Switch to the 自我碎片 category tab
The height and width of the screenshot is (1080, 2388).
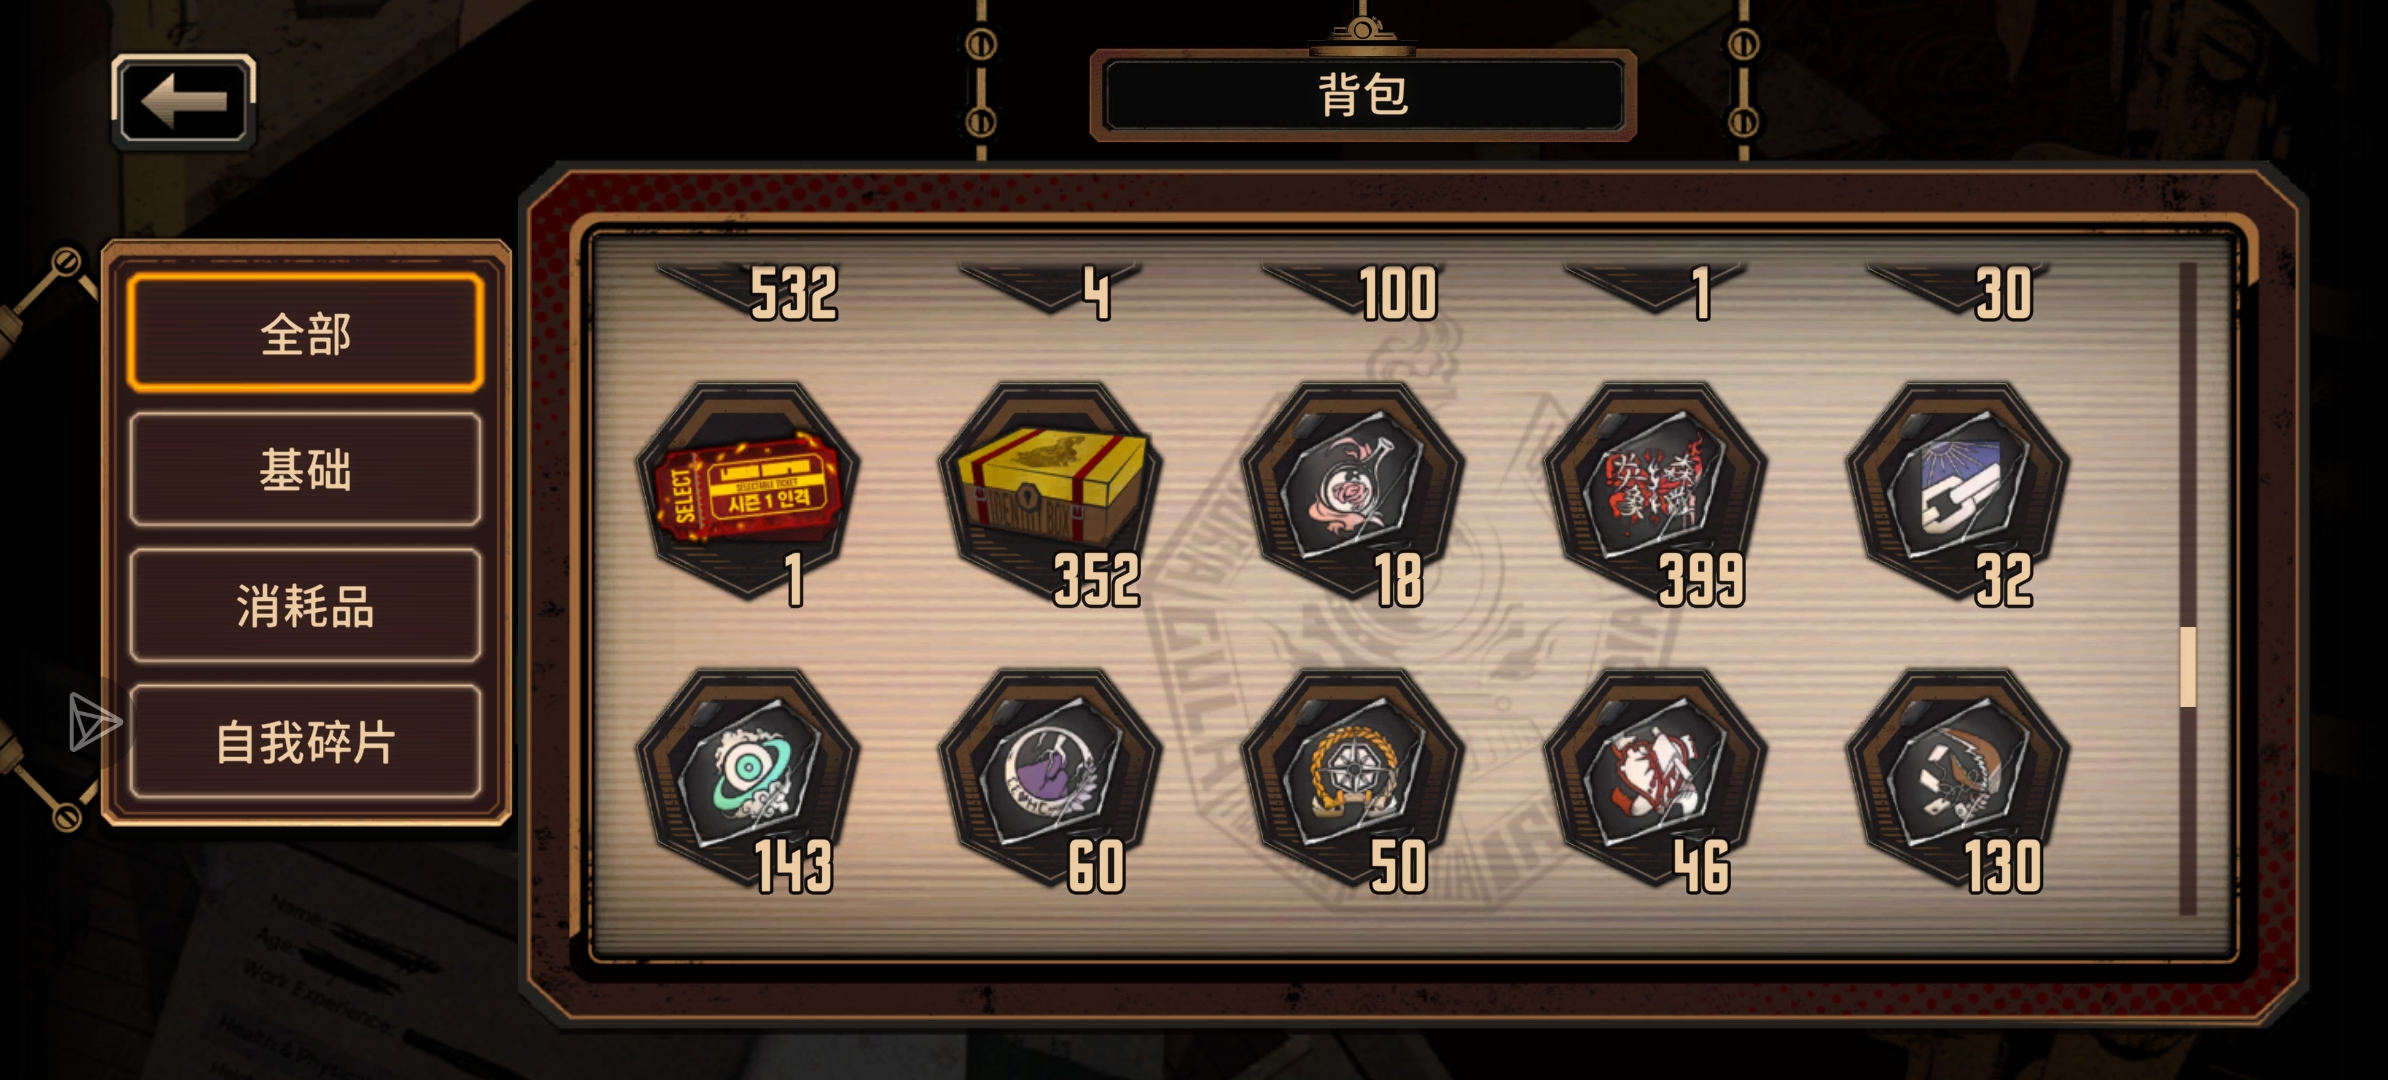click(x=306, y=742)
